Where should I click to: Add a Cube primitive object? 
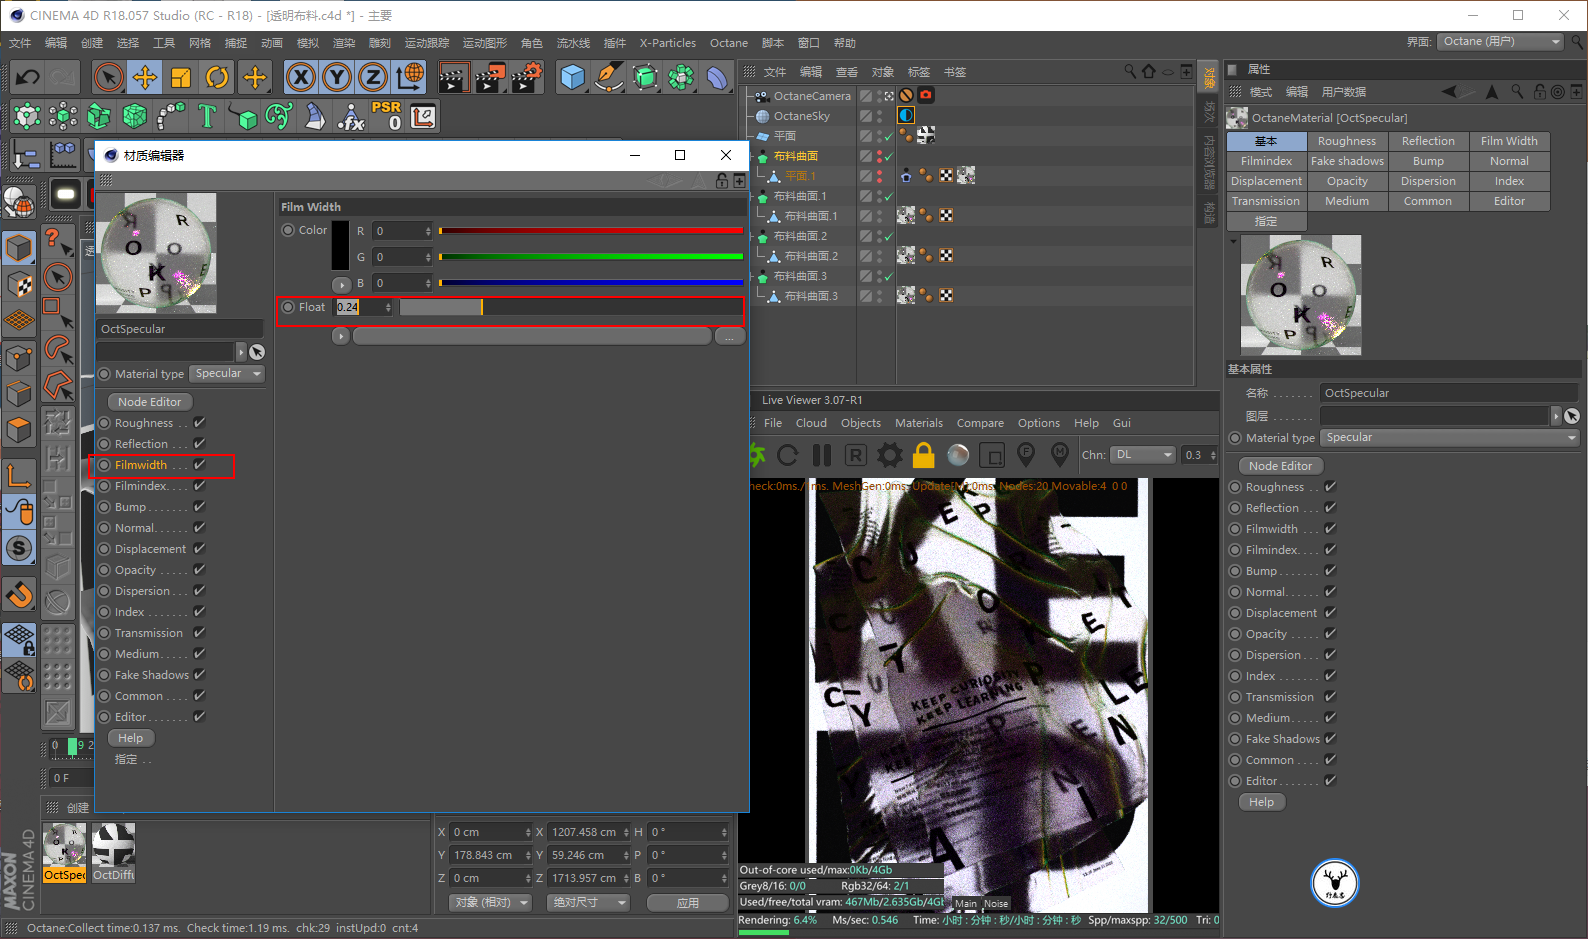coord(572,77)
